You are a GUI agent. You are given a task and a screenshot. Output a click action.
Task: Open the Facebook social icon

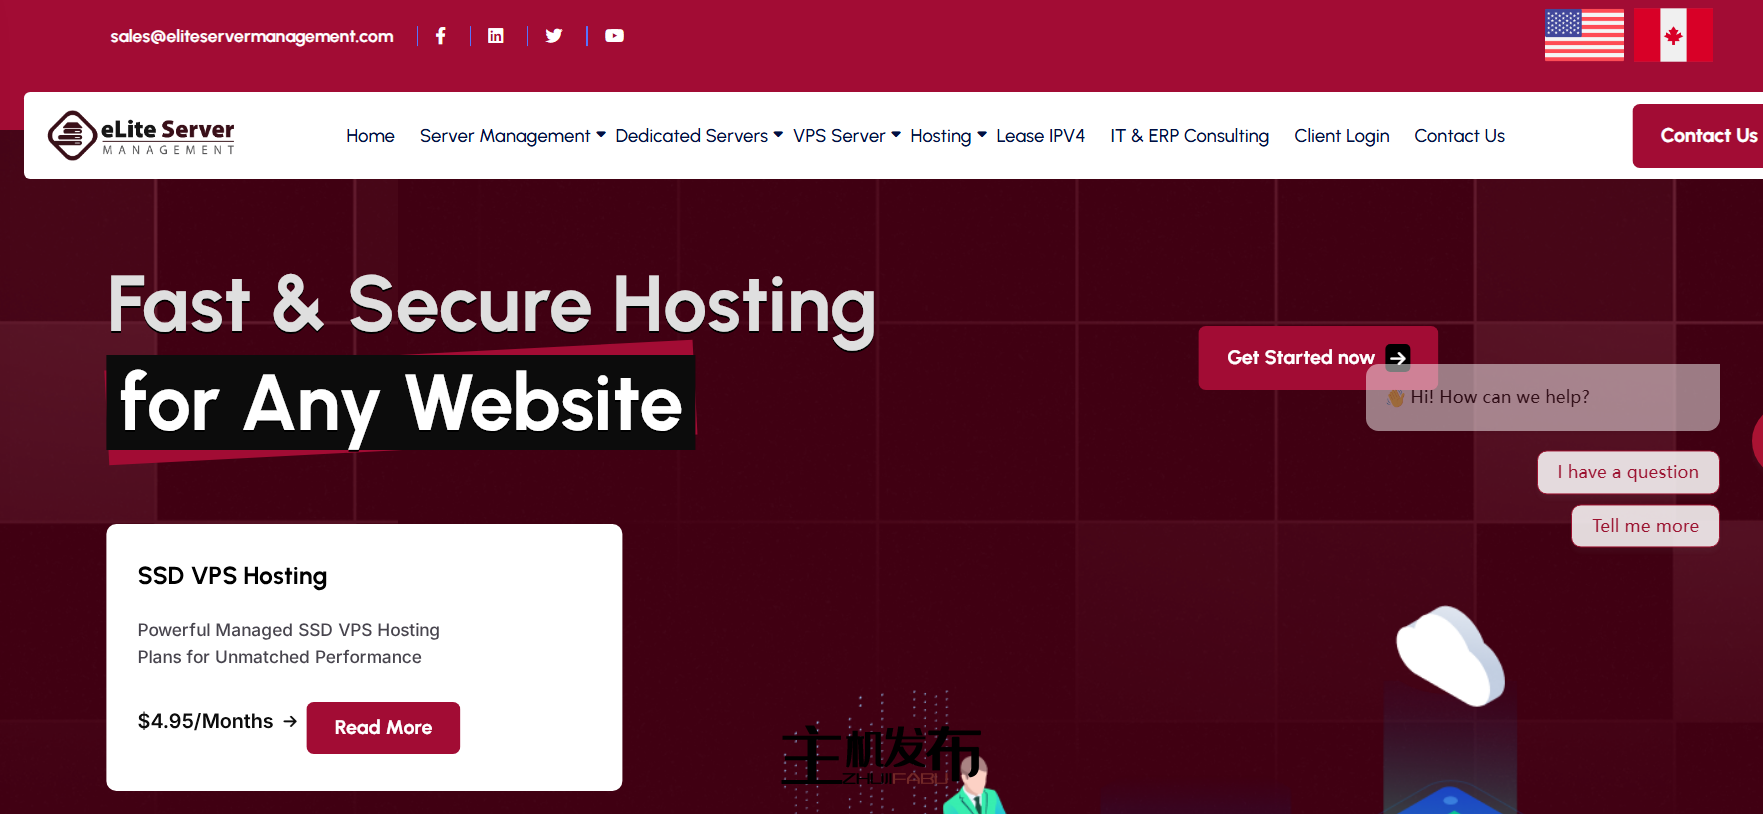(x=440, y=36)
